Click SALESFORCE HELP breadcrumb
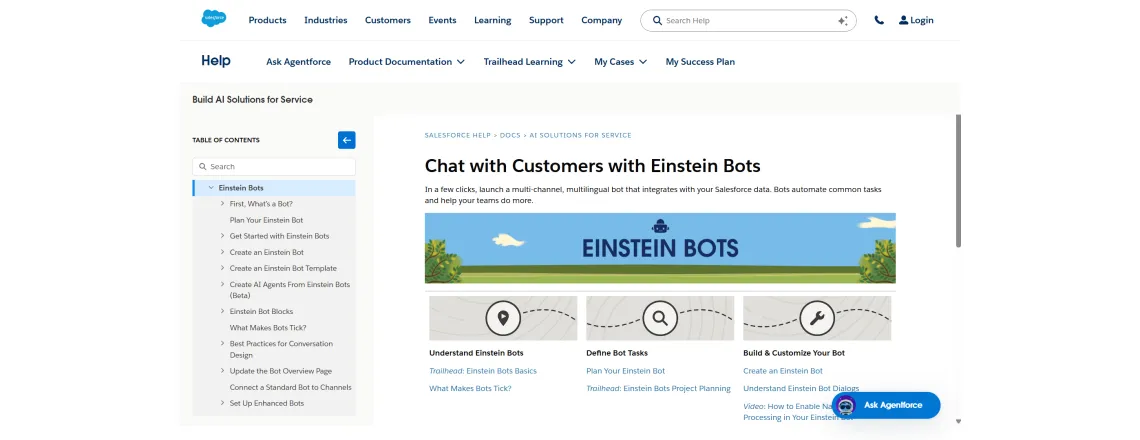This screenshot has width=1140, height=440. (457, 135)
